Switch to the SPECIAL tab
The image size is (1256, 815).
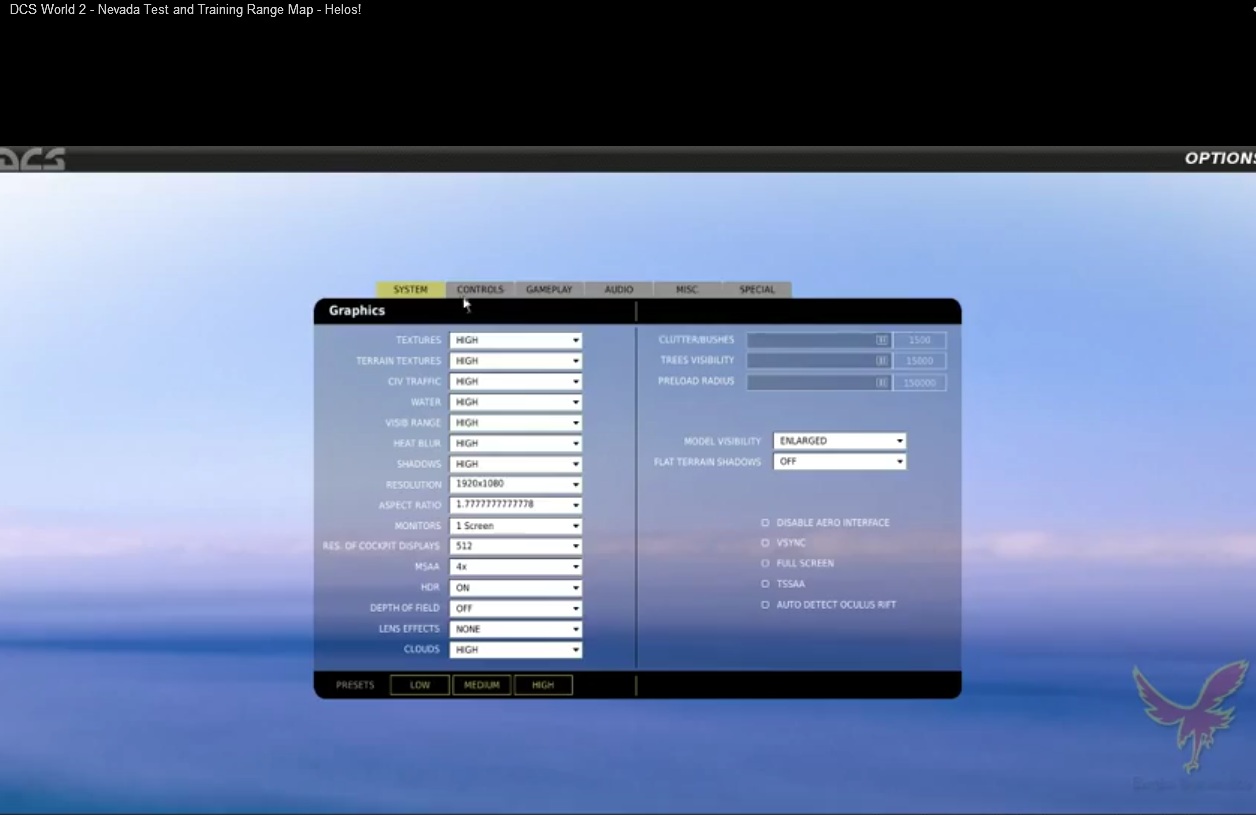point(757,290)
